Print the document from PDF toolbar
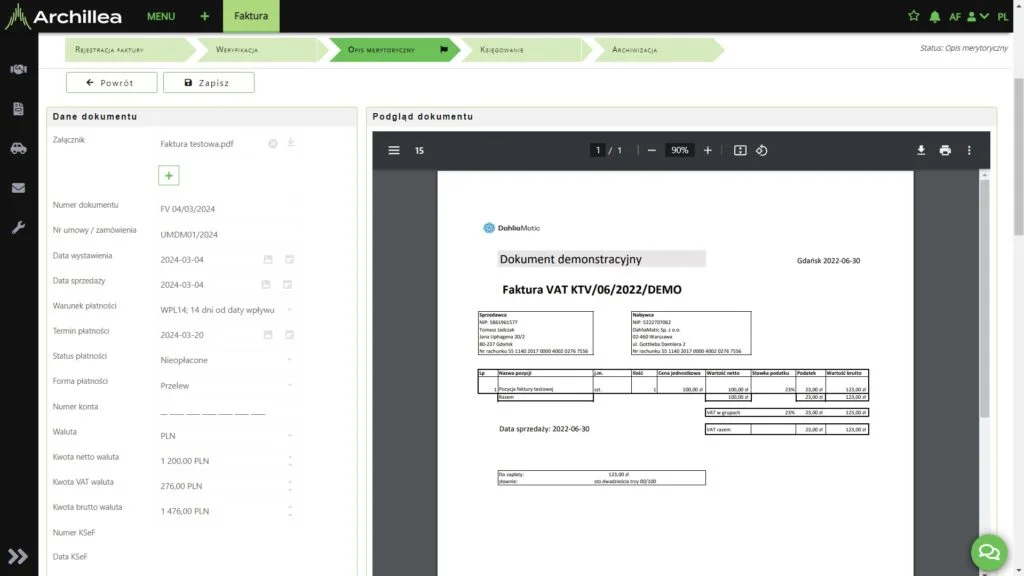Viewport: 1024px width, 576px height. (x=945, y=150)
